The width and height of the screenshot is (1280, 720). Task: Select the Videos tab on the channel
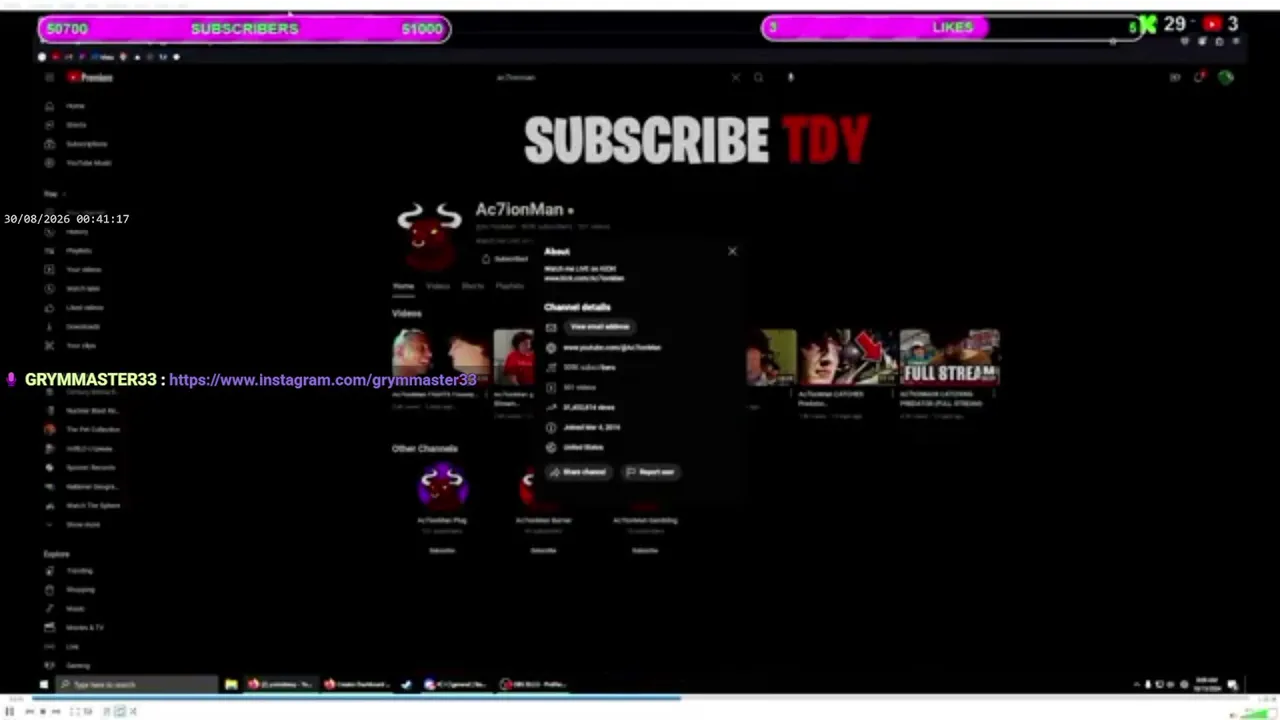pyautogui.click(x=438, y=286)
